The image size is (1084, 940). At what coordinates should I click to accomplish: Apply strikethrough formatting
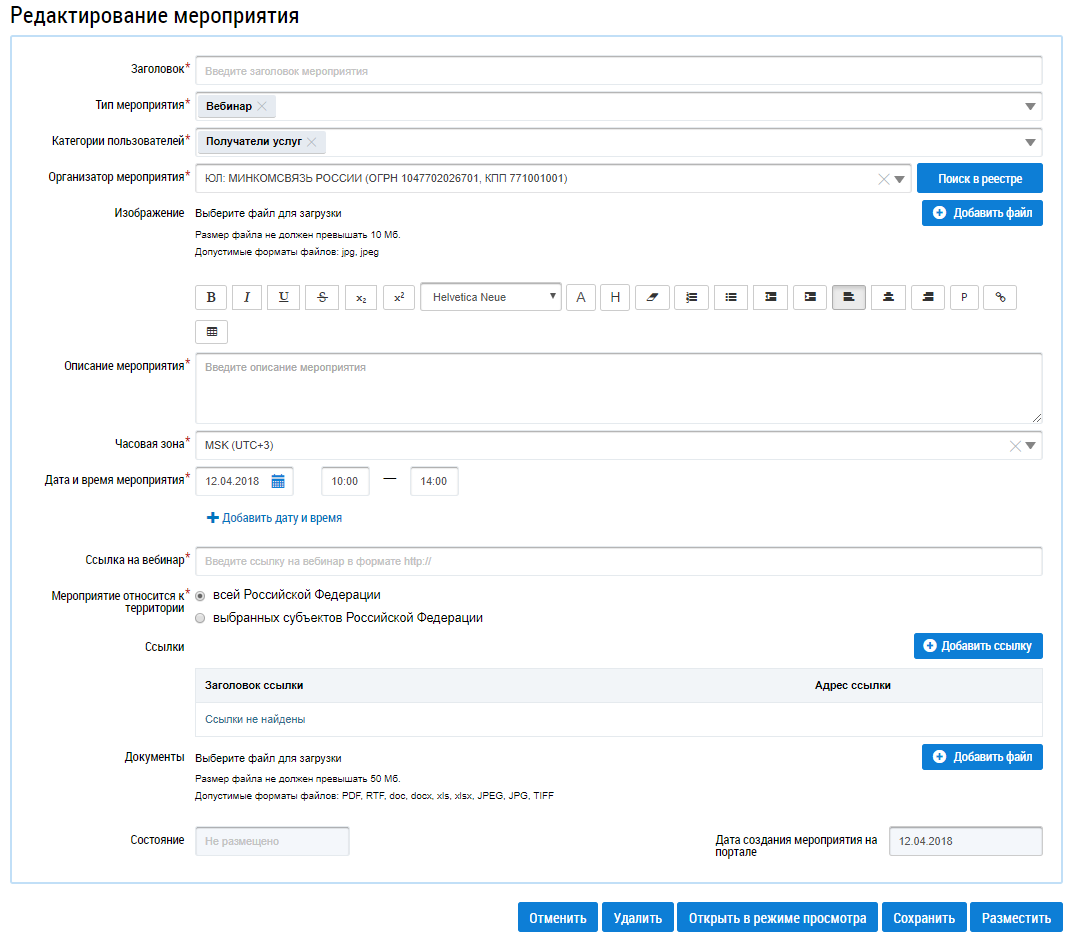(322, 297)
